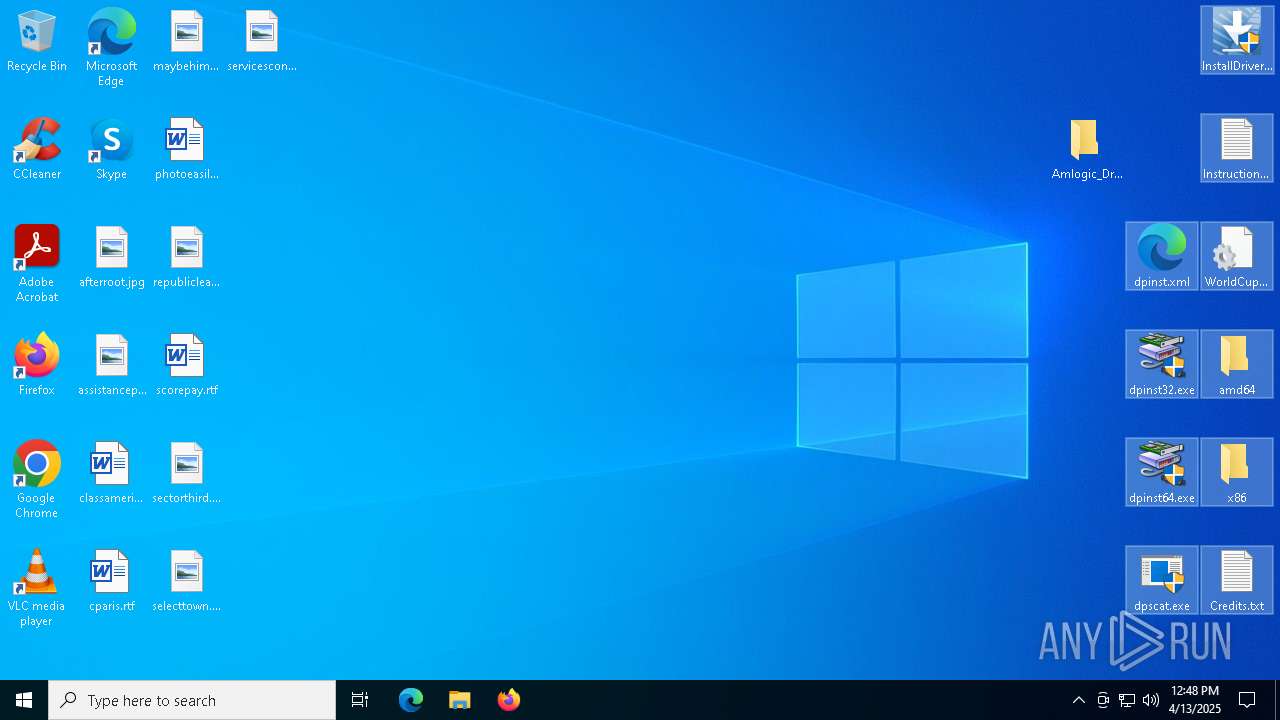Open the volume tray icon
The height and width of the screenshot is (720, 1280).
1151,700
